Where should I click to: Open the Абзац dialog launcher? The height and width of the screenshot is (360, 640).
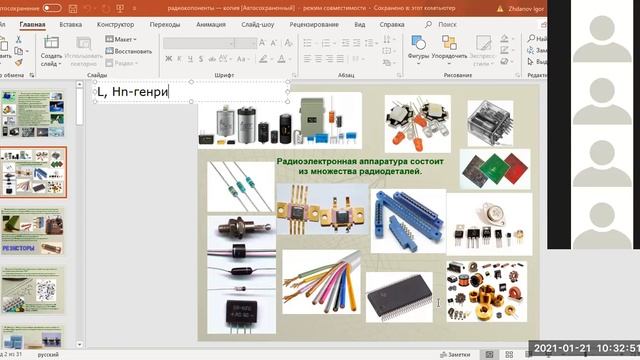[x=399, y=75]
